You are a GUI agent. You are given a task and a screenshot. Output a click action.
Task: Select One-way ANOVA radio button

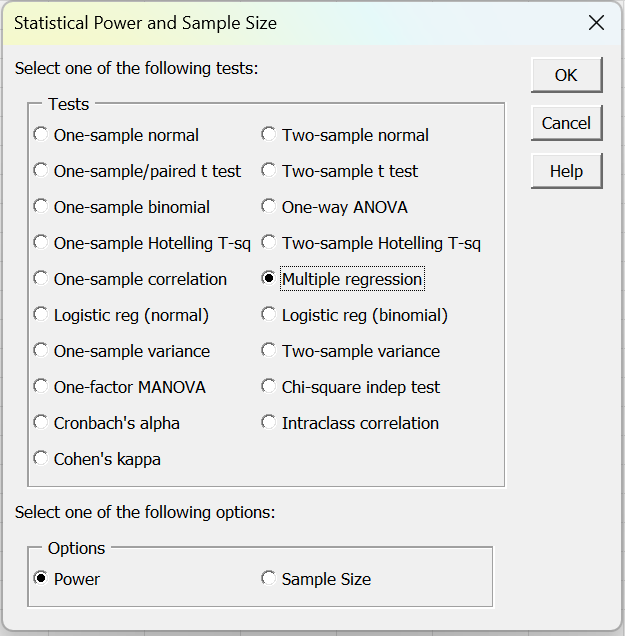[x=268, y=207]
